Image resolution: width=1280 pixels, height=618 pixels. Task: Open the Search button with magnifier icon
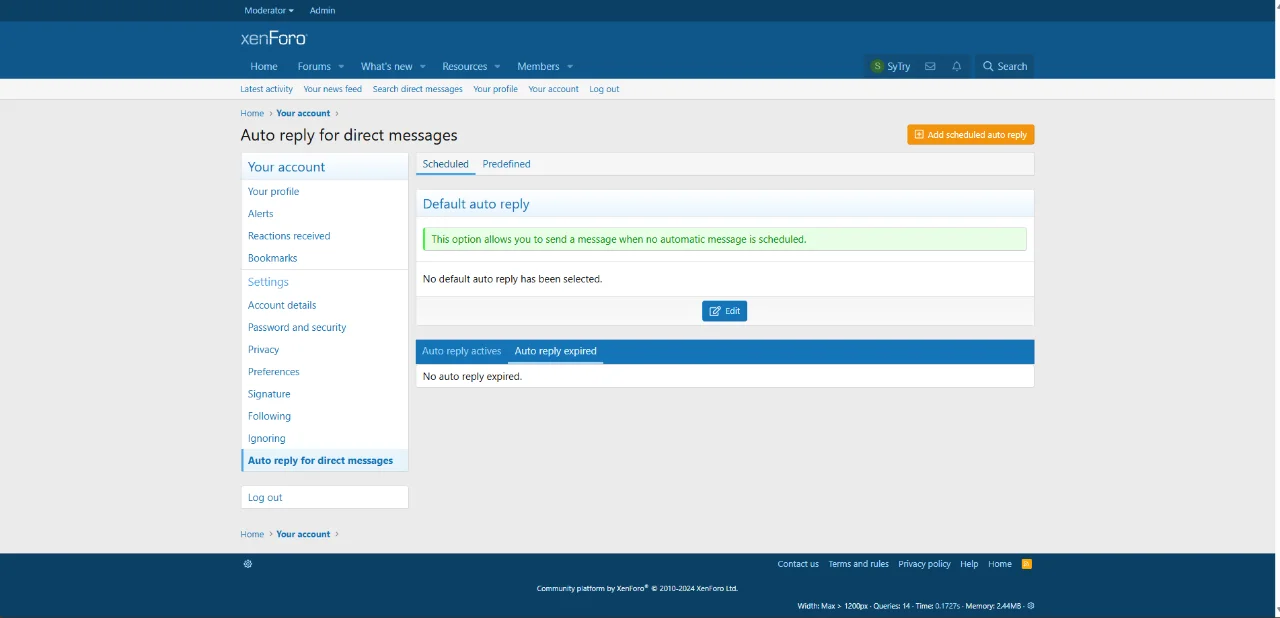pyautogui.click(x=1005, y=66)
